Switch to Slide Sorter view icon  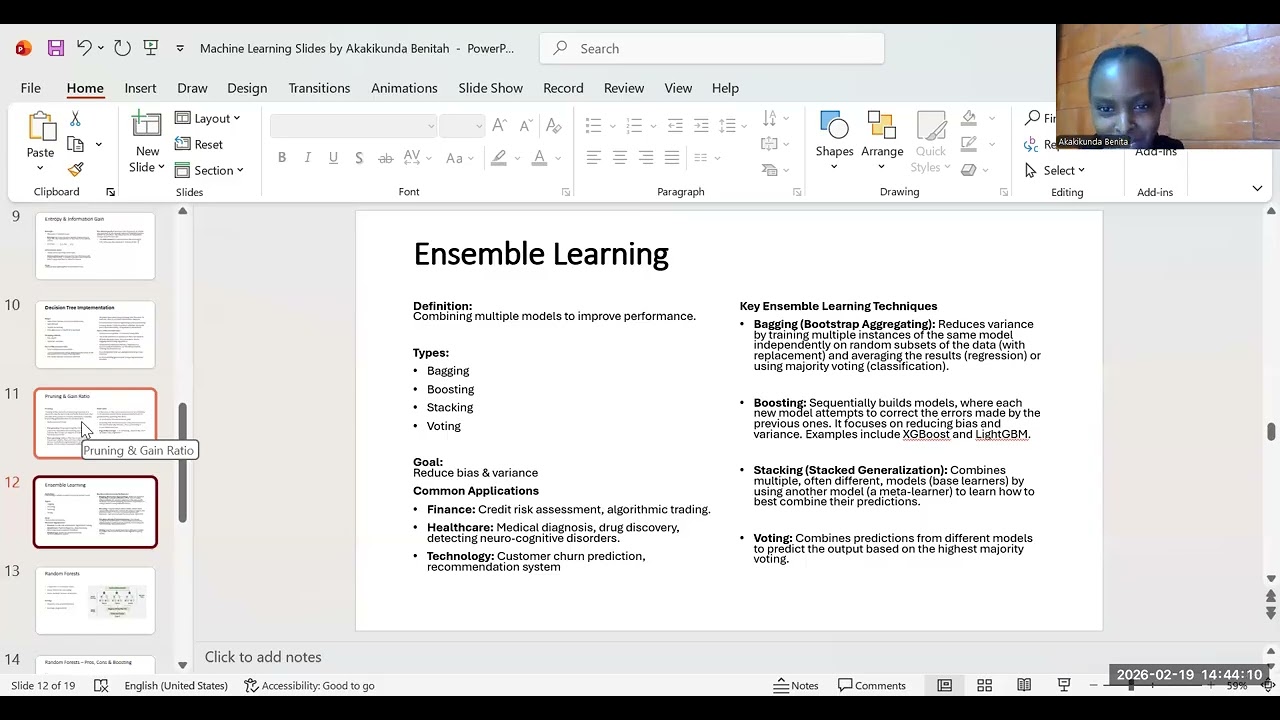pyautogui.click(x=984, y=685)
